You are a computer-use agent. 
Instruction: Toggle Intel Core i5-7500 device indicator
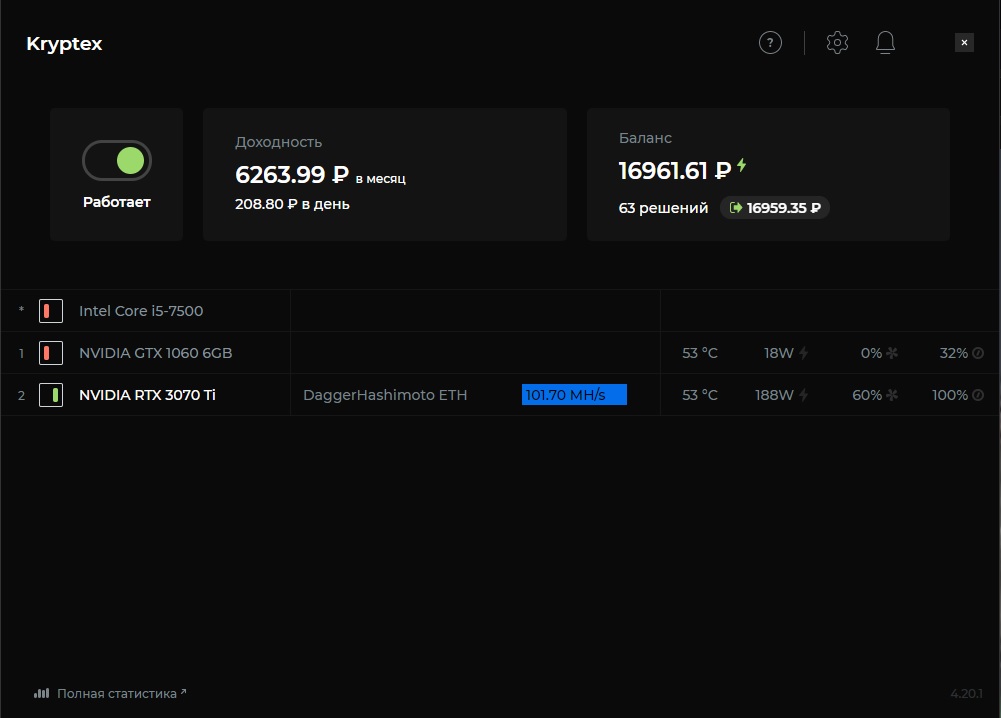pyautogui.click(x=51, y=311)
